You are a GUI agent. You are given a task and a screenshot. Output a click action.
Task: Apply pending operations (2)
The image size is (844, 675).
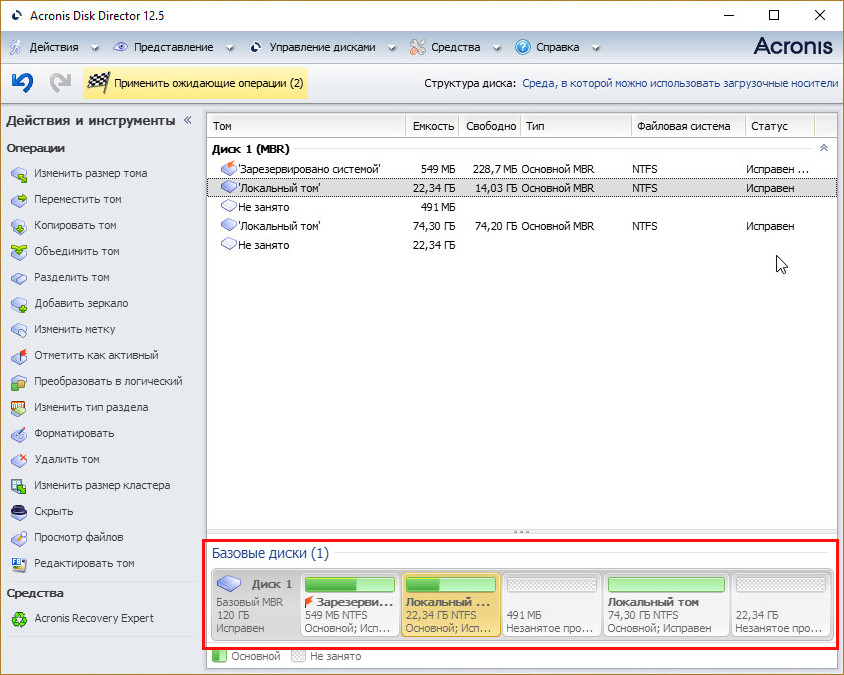pyautogui.click(x=195, y=83)
